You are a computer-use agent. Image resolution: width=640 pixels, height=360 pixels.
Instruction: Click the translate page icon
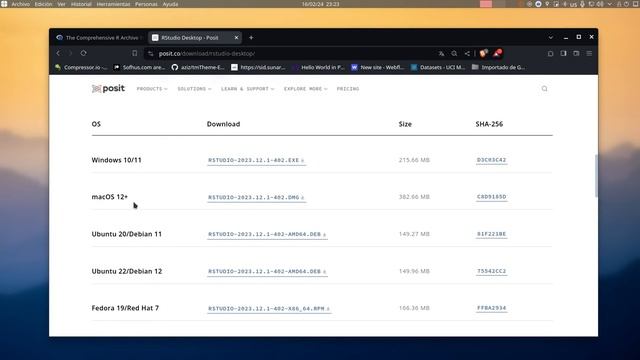441,53
